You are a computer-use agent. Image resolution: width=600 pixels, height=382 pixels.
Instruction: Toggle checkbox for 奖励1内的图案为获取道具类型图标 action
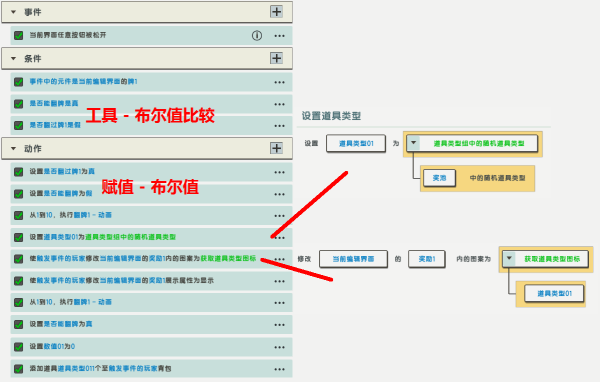18,259
